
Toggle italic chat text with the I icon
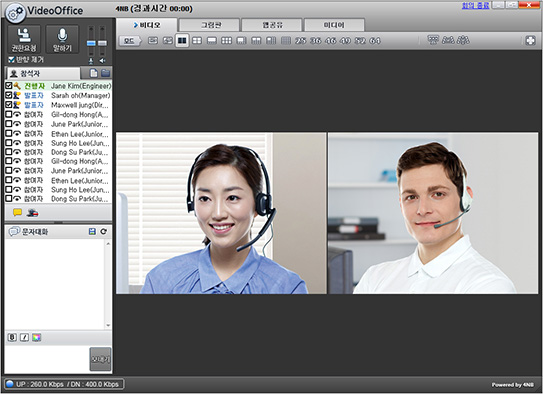click(25, 337)
